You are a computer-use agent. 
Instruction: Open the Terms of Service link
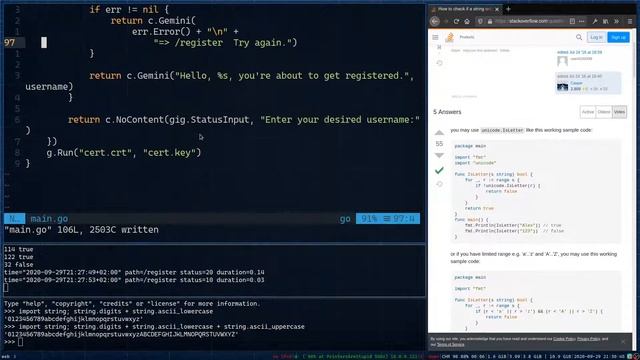click(450, 345)
